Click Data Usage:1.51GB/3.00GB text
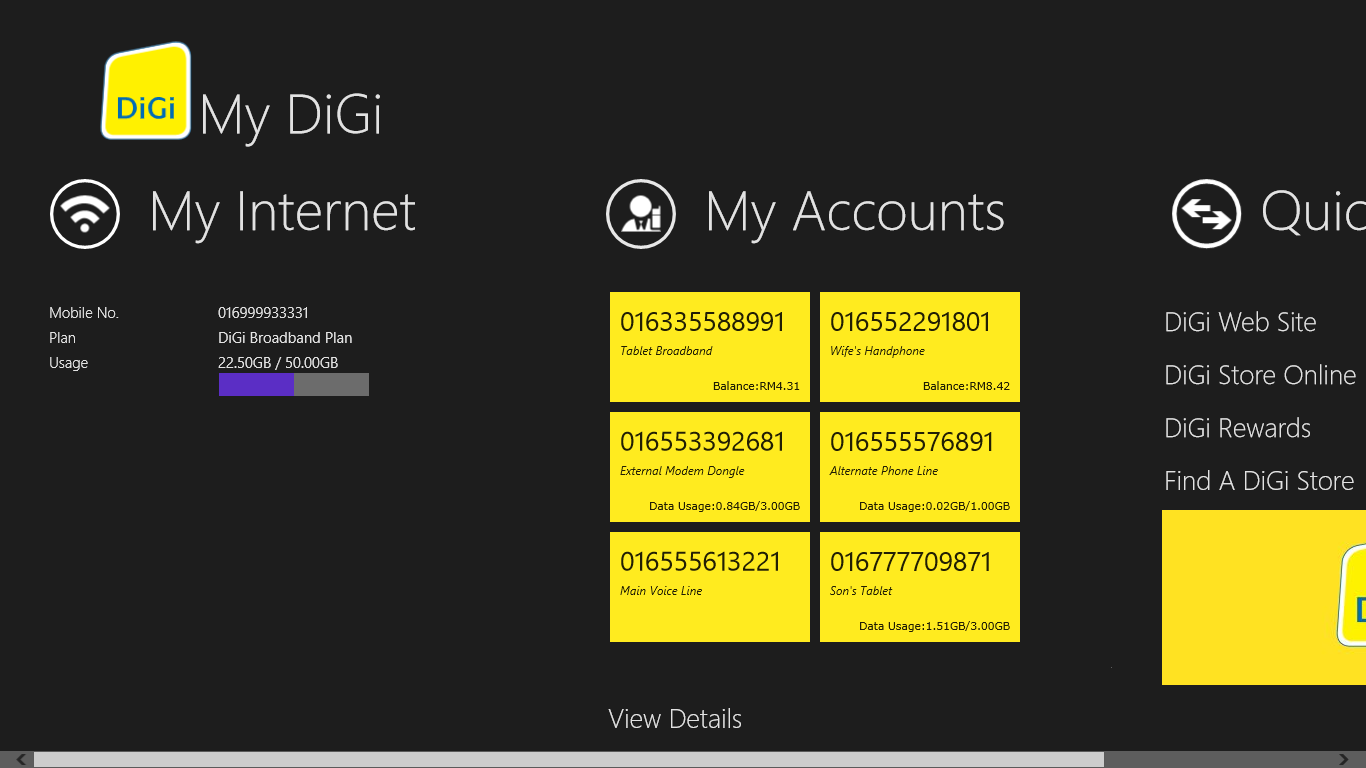The image size is (1366, 768). (934, 626)
